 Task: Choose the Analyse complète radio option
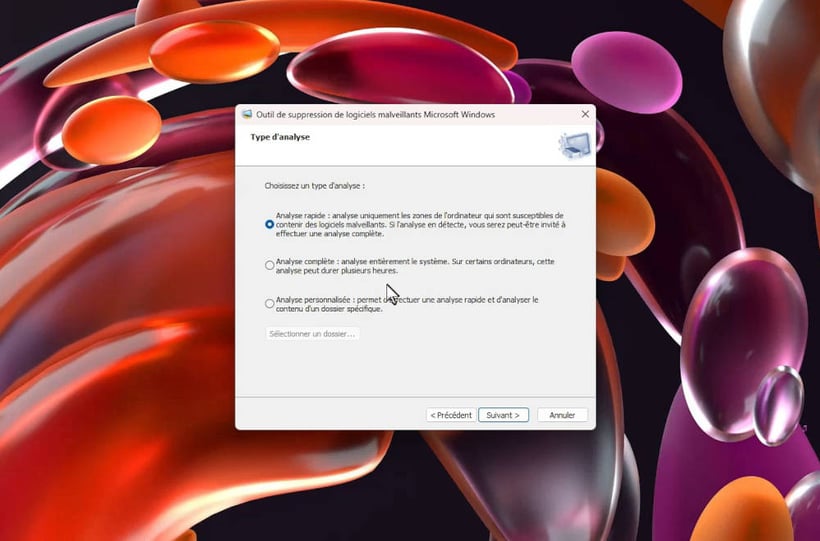pos(269,266)
